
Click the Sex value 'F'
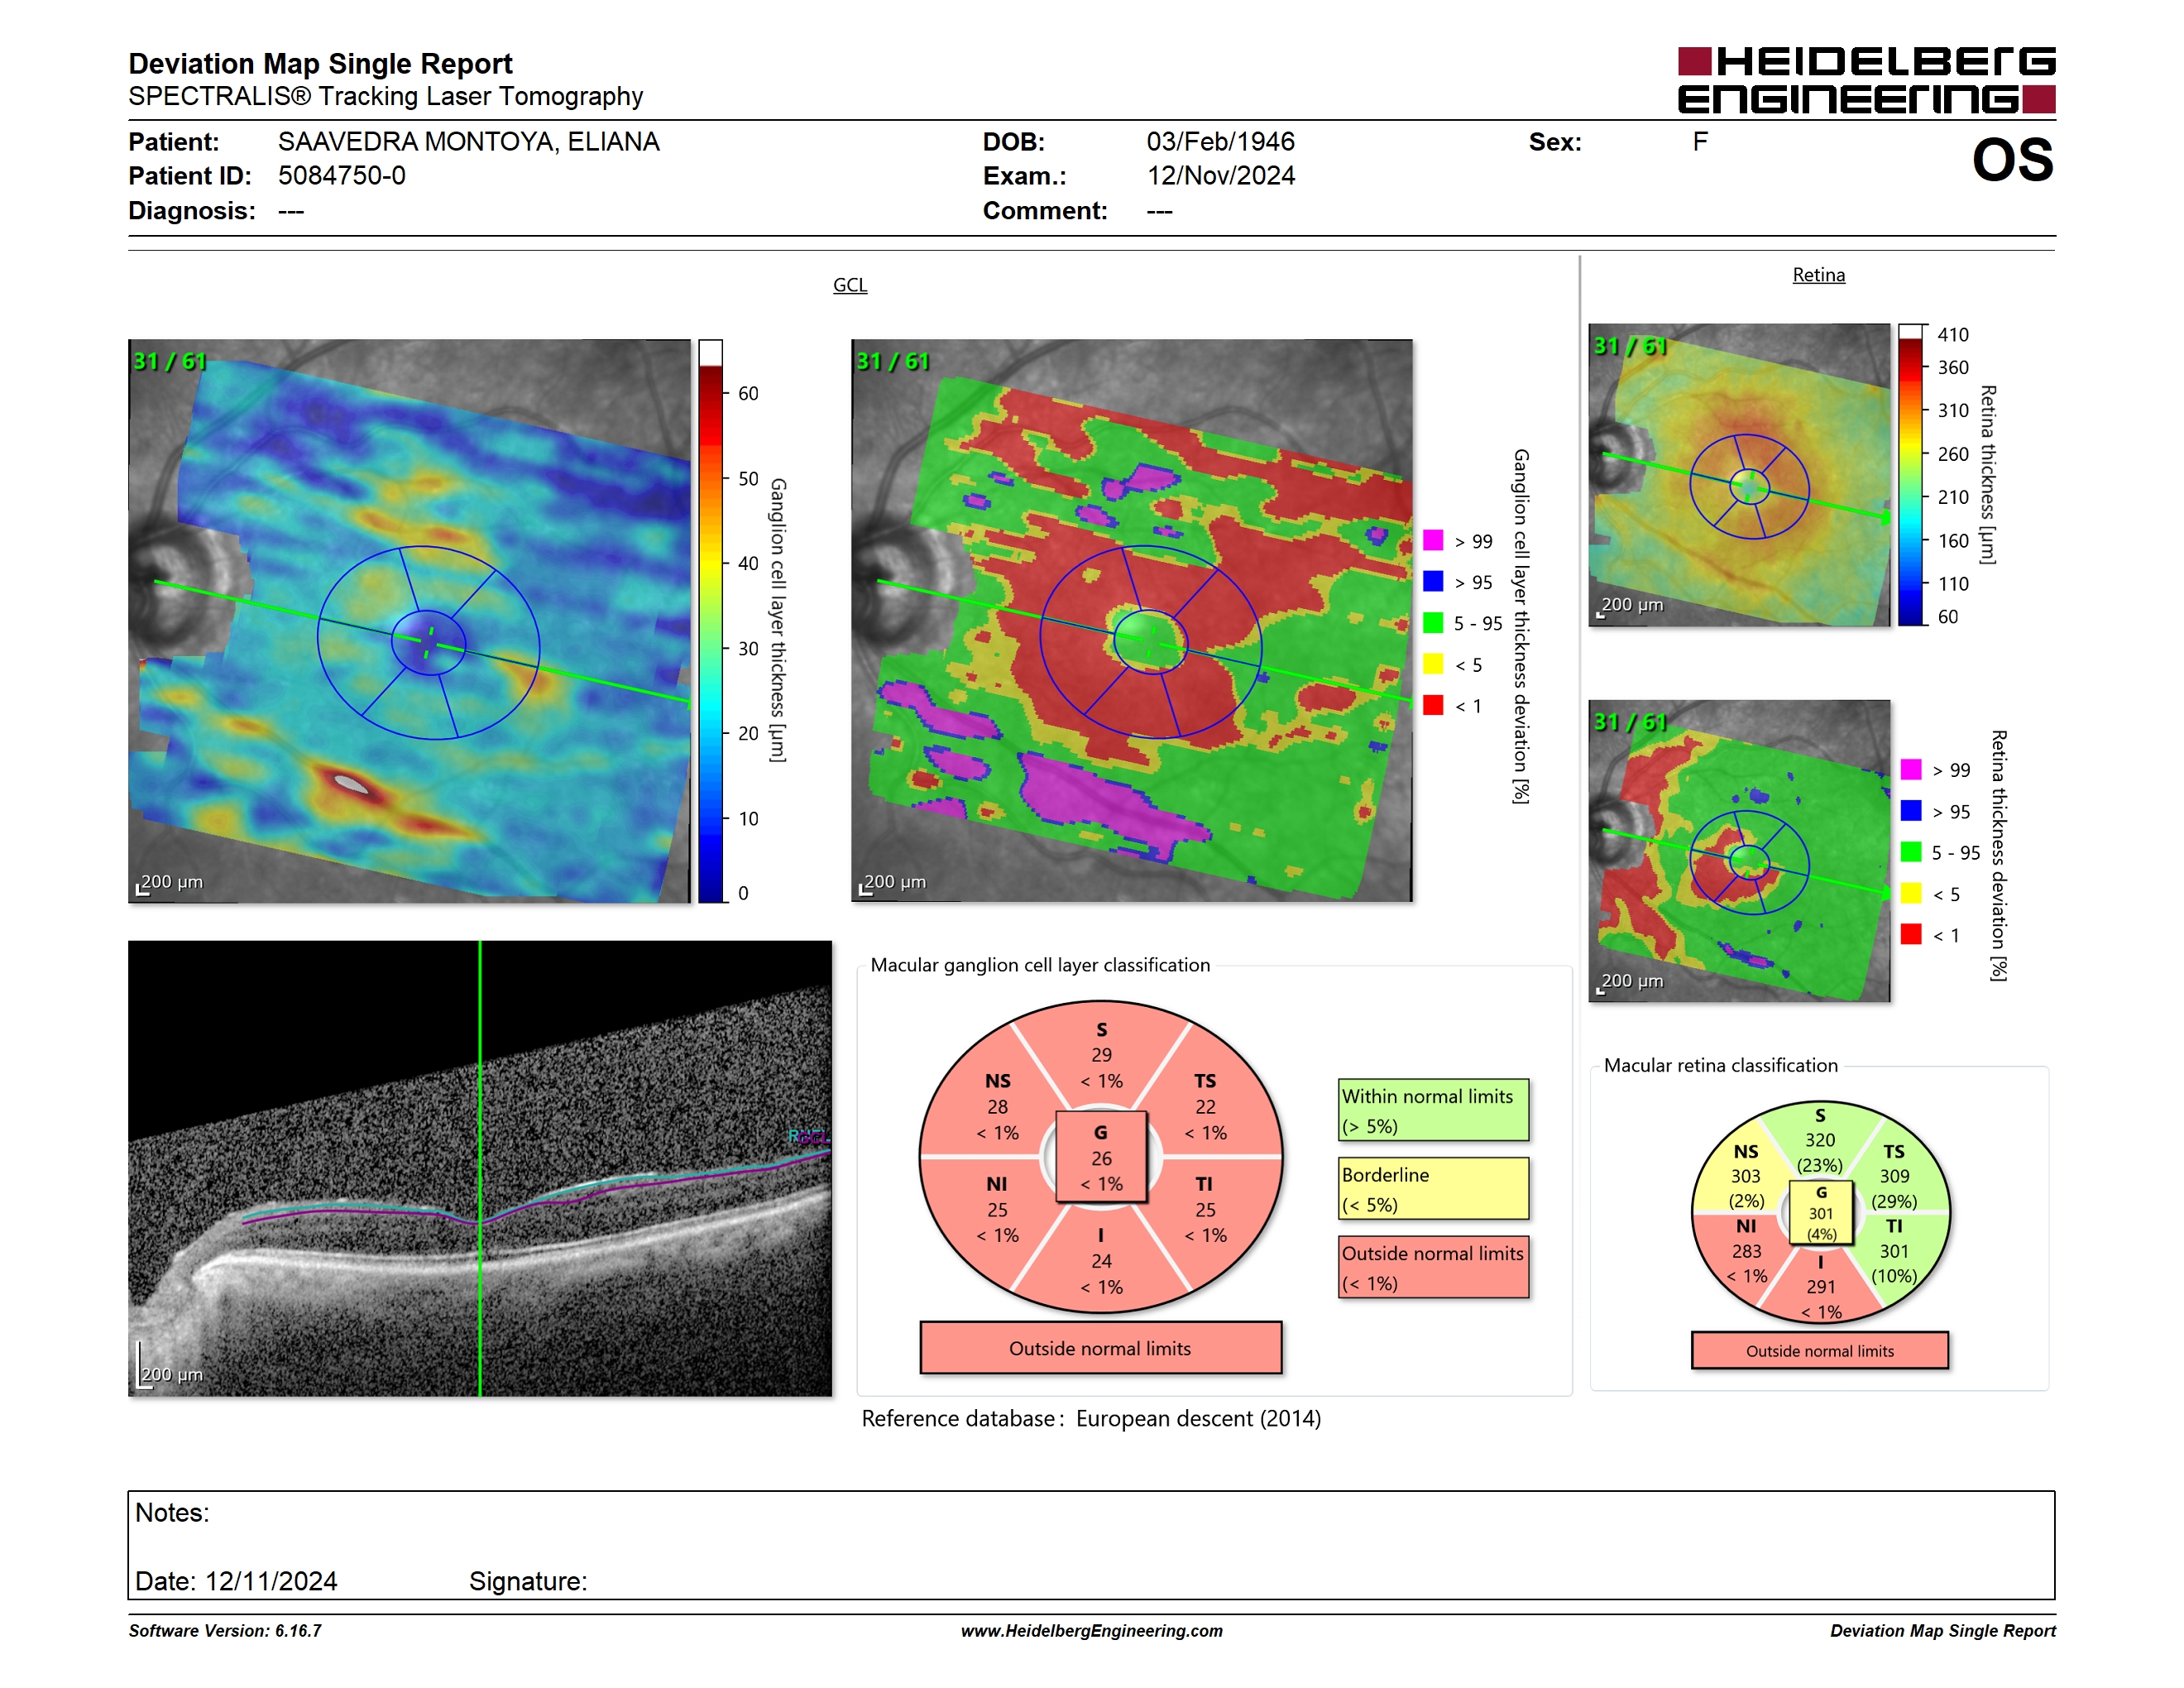coord(1700,142)
